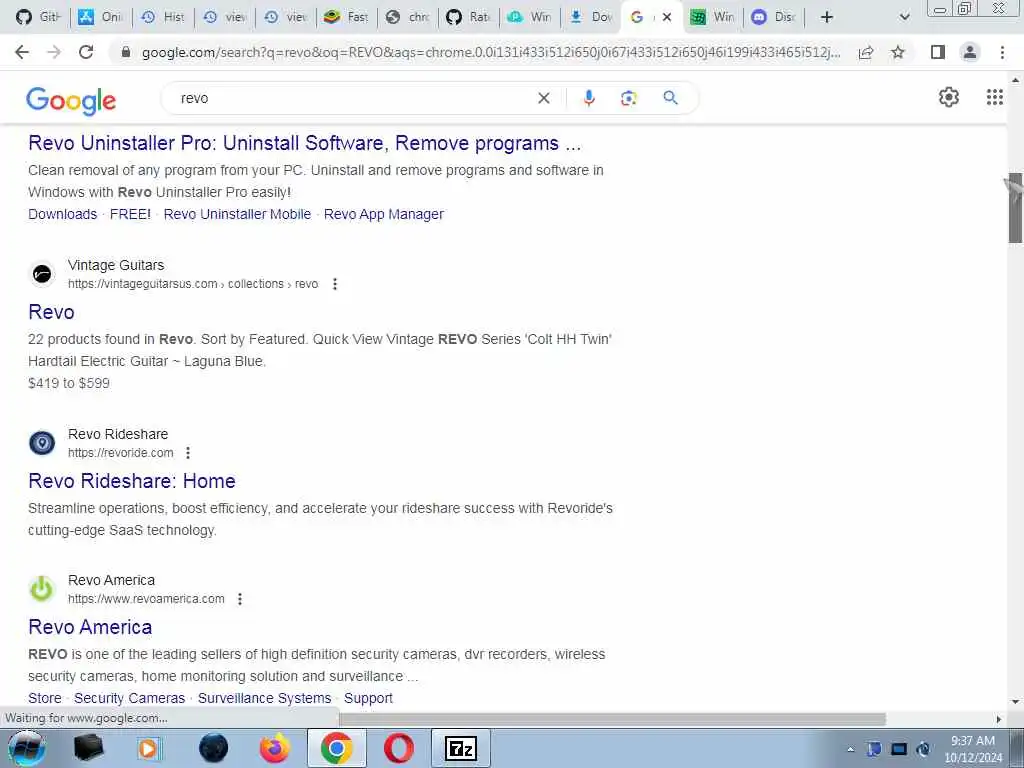Viewport: 1024px width, 768px height.
Task: Open more options for Revo Rideshare result
Action: click(x=187, y=453)
